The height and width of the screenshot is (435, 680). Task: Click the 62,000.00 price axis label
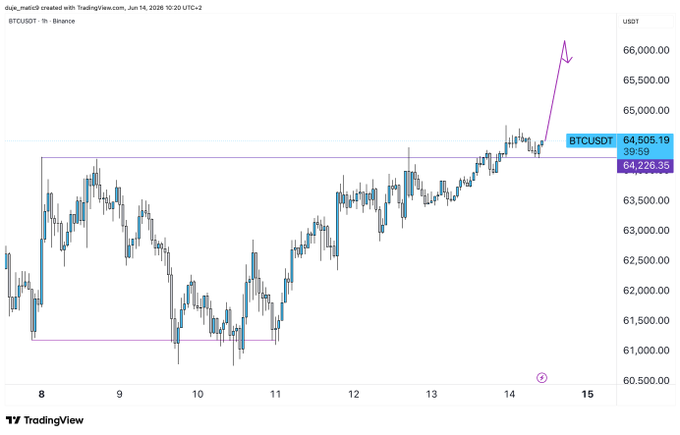[x=646, y=290]
